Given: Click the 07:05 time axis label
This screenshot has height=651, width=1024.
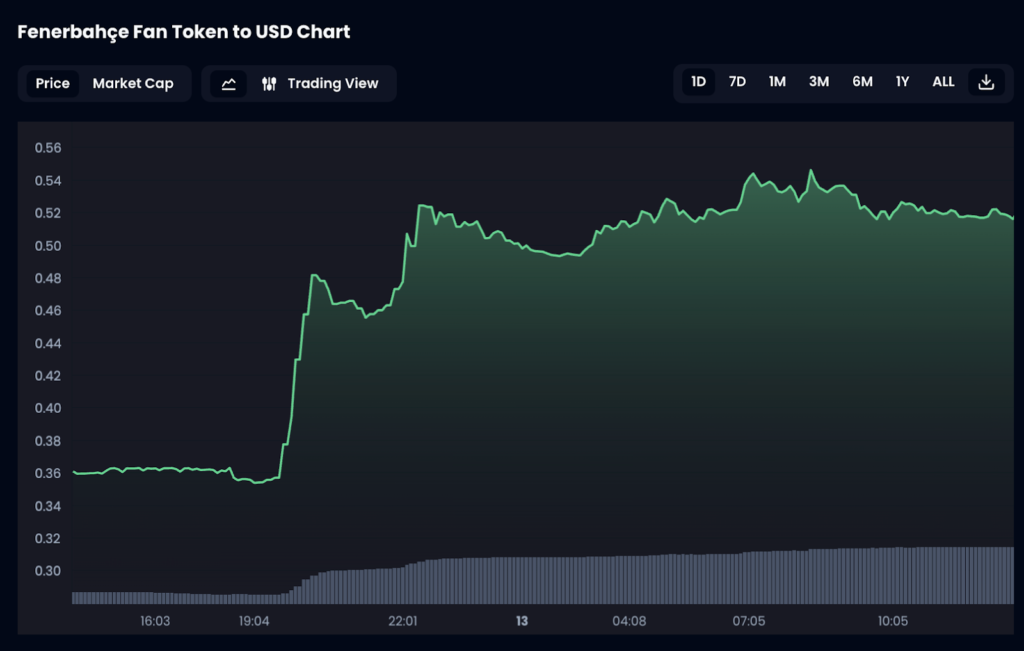Looking at the screenshot, I should click(748, 621).
